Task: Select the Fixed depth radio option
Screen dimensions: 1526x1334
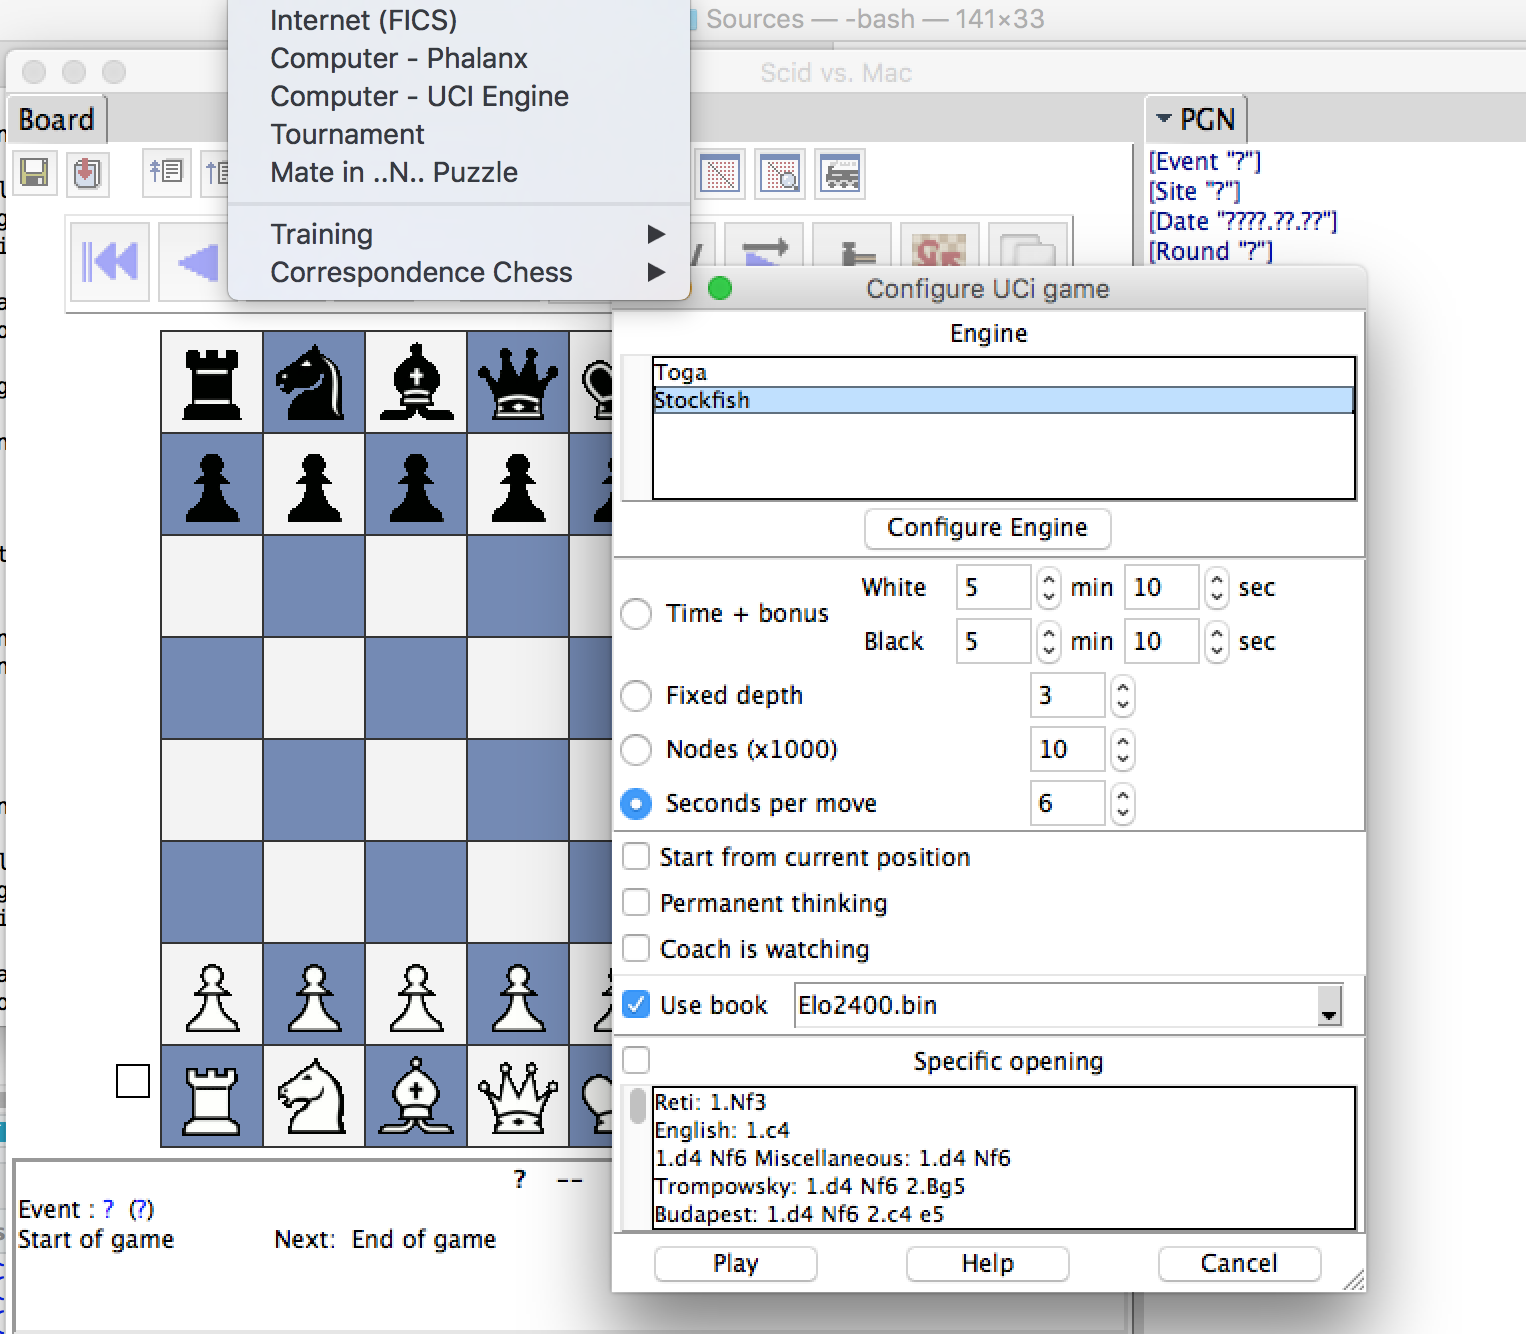Action: coord(636,696)
